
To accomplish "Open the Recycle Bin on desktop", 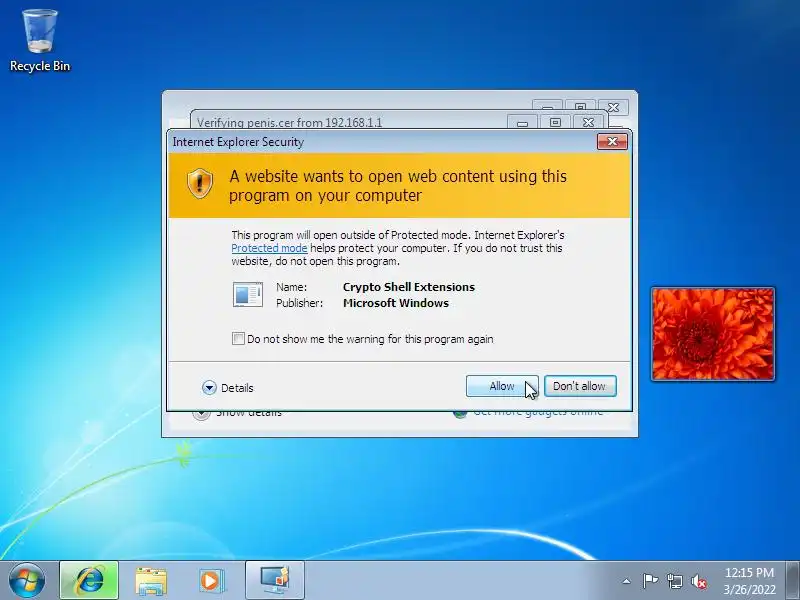I will click(x=40, y=41).
